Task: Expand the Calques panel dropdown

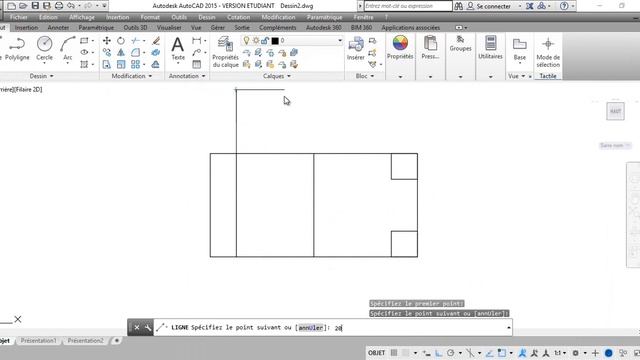Action: (x=277, y=76)
